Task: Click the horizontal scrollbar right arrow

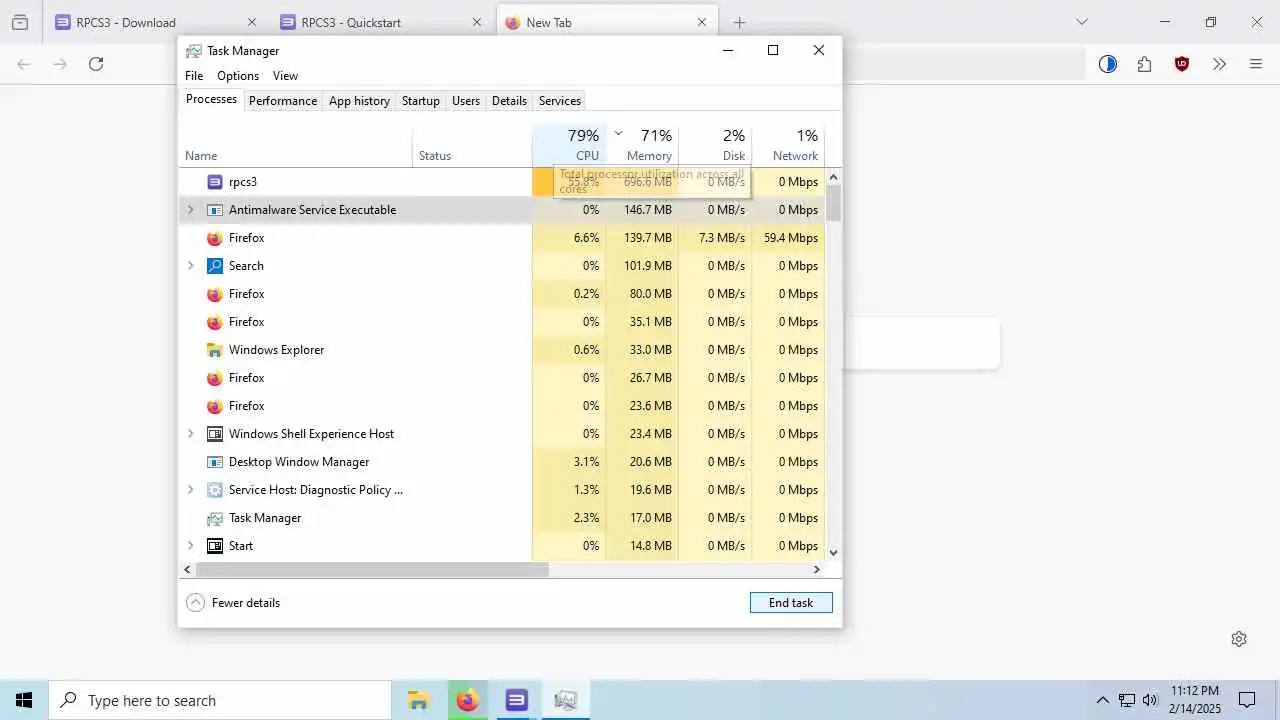Action: 816,569
